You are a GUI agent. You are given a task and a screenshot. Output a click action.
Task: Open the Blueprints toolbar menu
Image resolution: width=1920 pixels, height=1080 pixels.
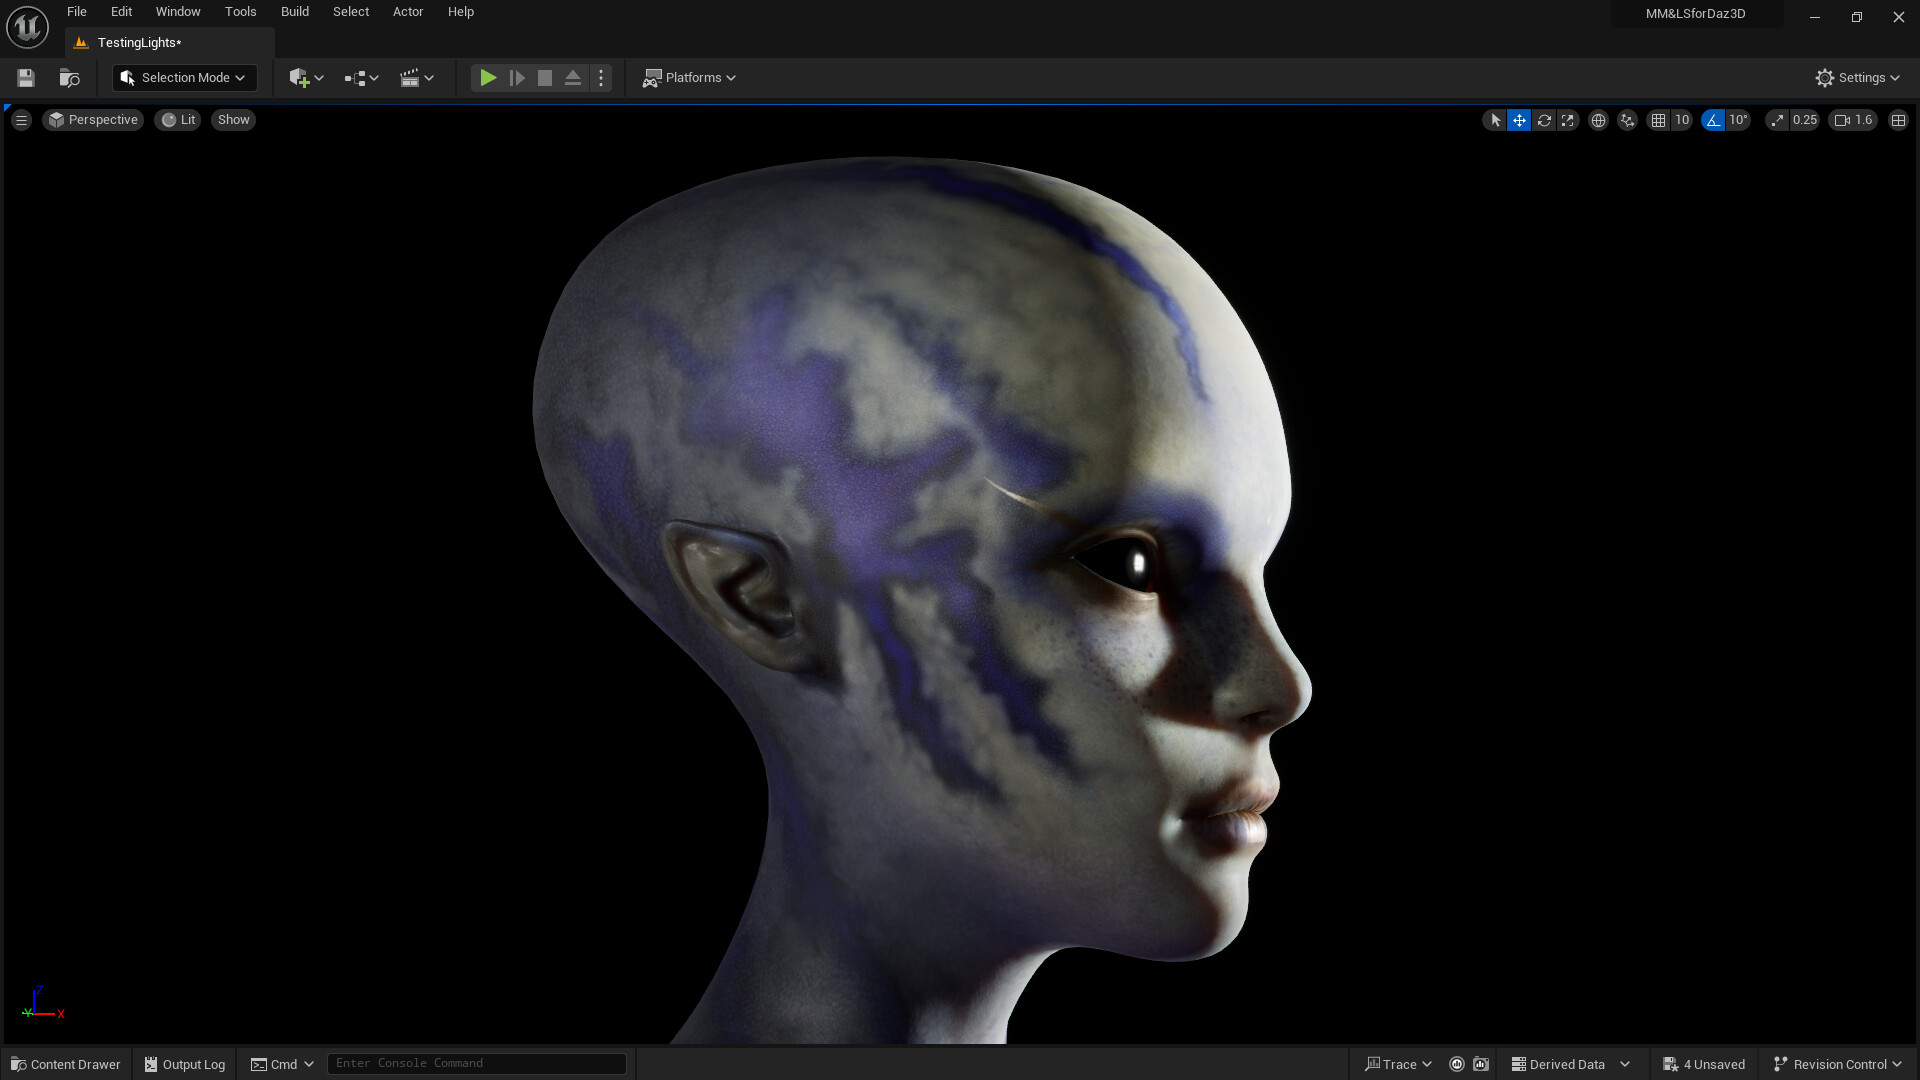[361, 77]
